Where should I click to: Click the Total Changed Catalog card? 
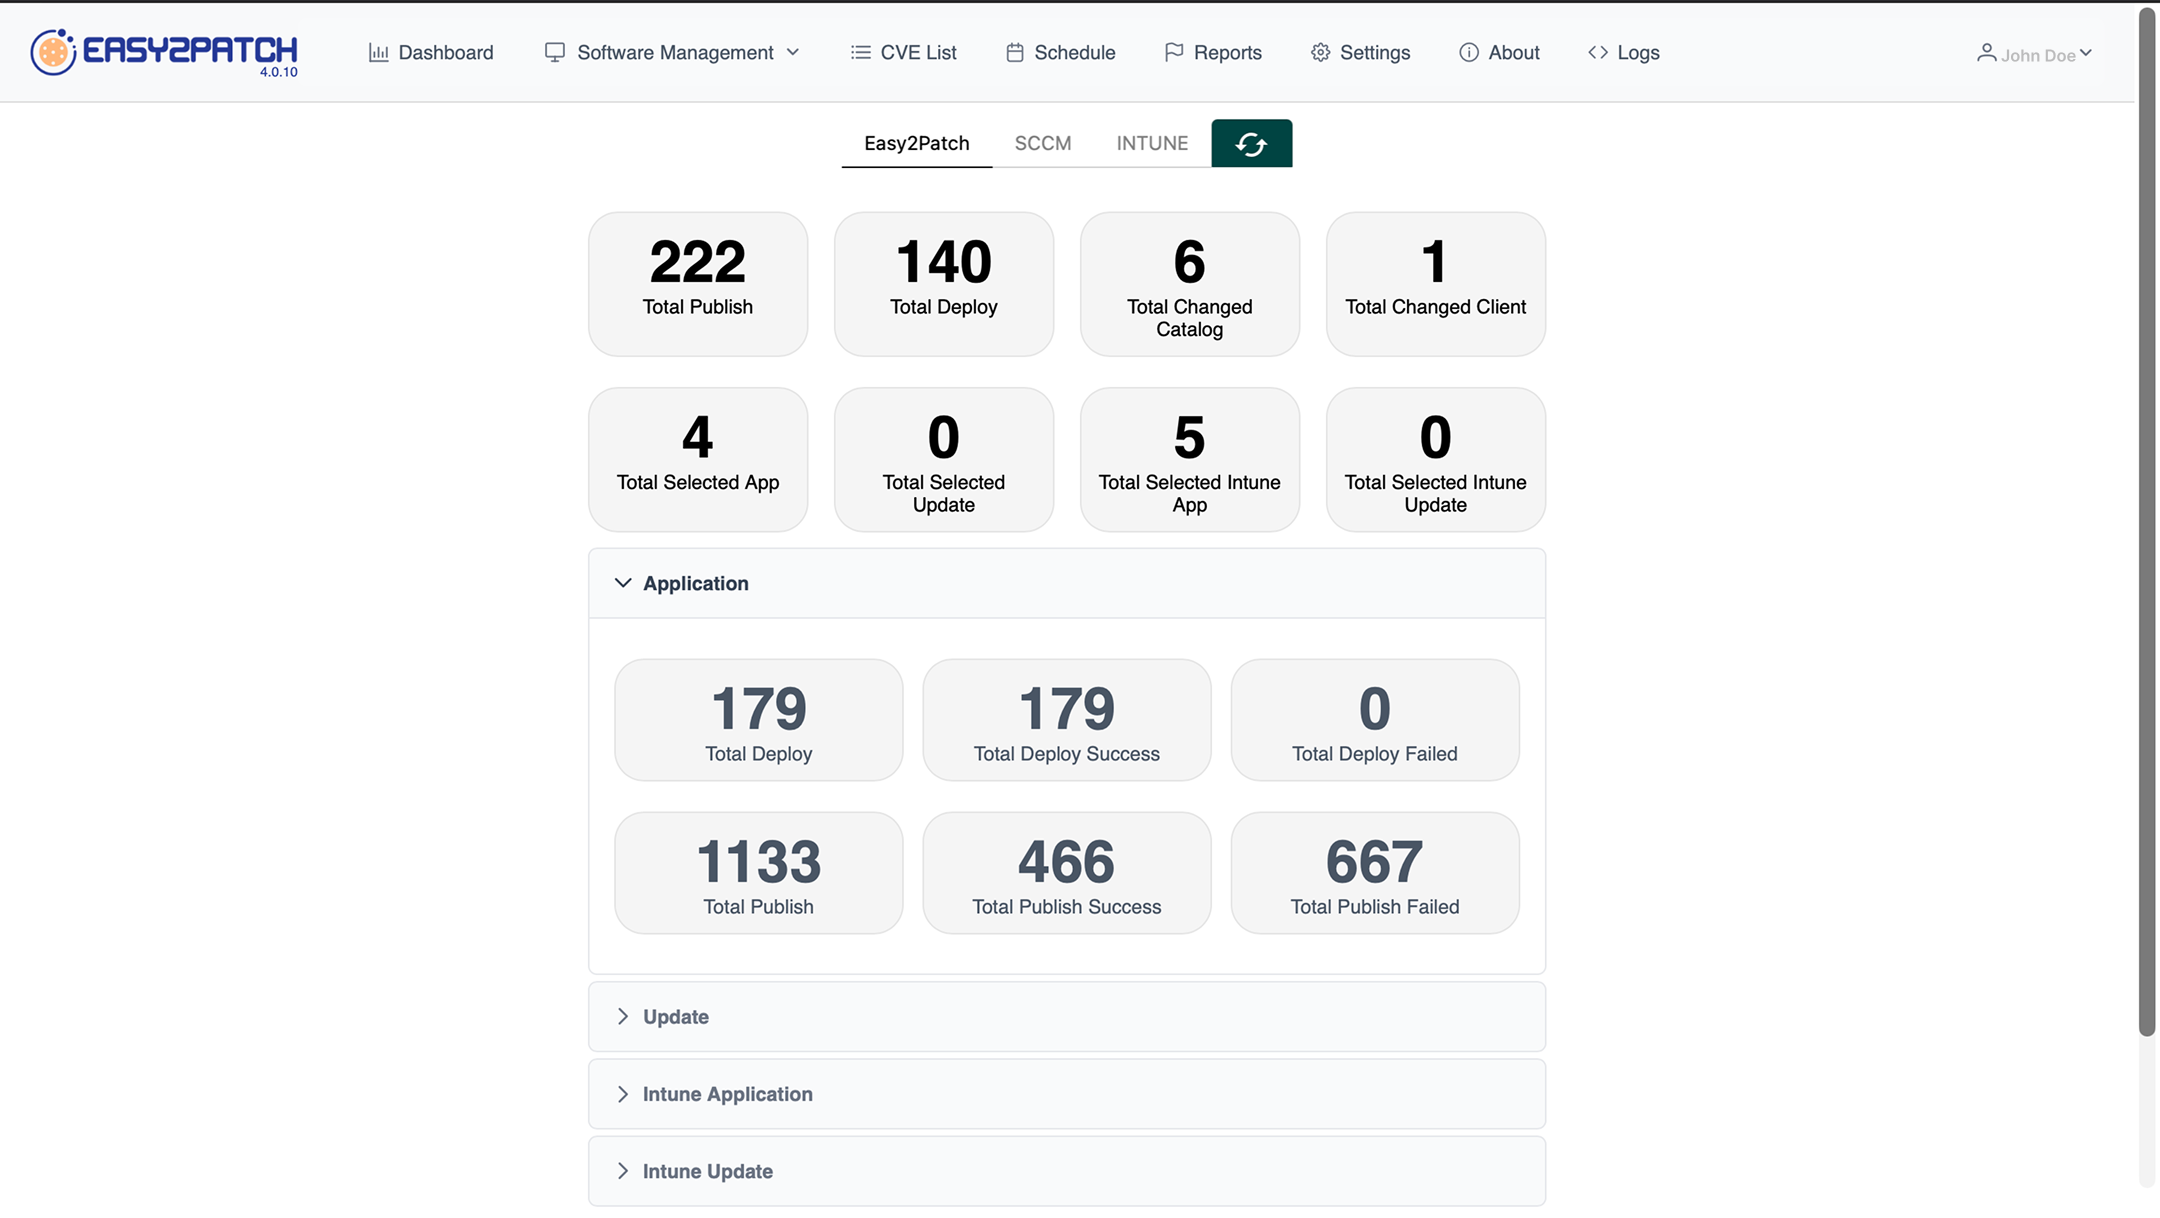click(1190, 284)
